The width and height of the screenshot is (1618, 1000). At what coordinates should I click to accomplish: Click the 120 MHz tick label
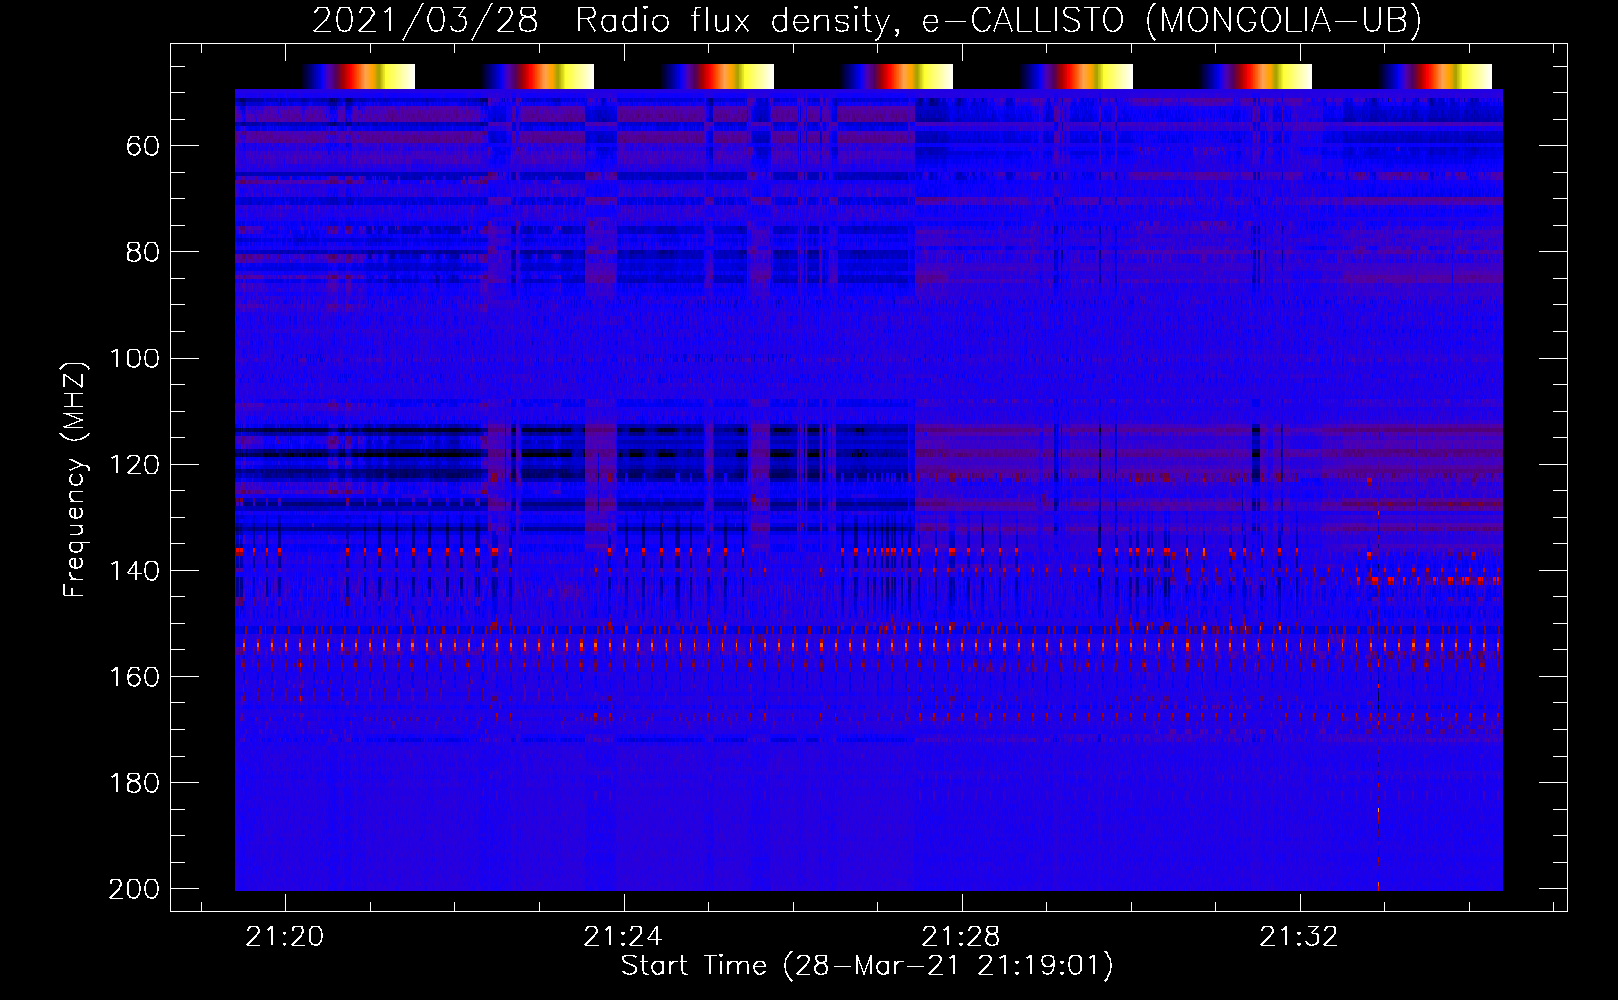pyautogui.click(x=134, y=465)
